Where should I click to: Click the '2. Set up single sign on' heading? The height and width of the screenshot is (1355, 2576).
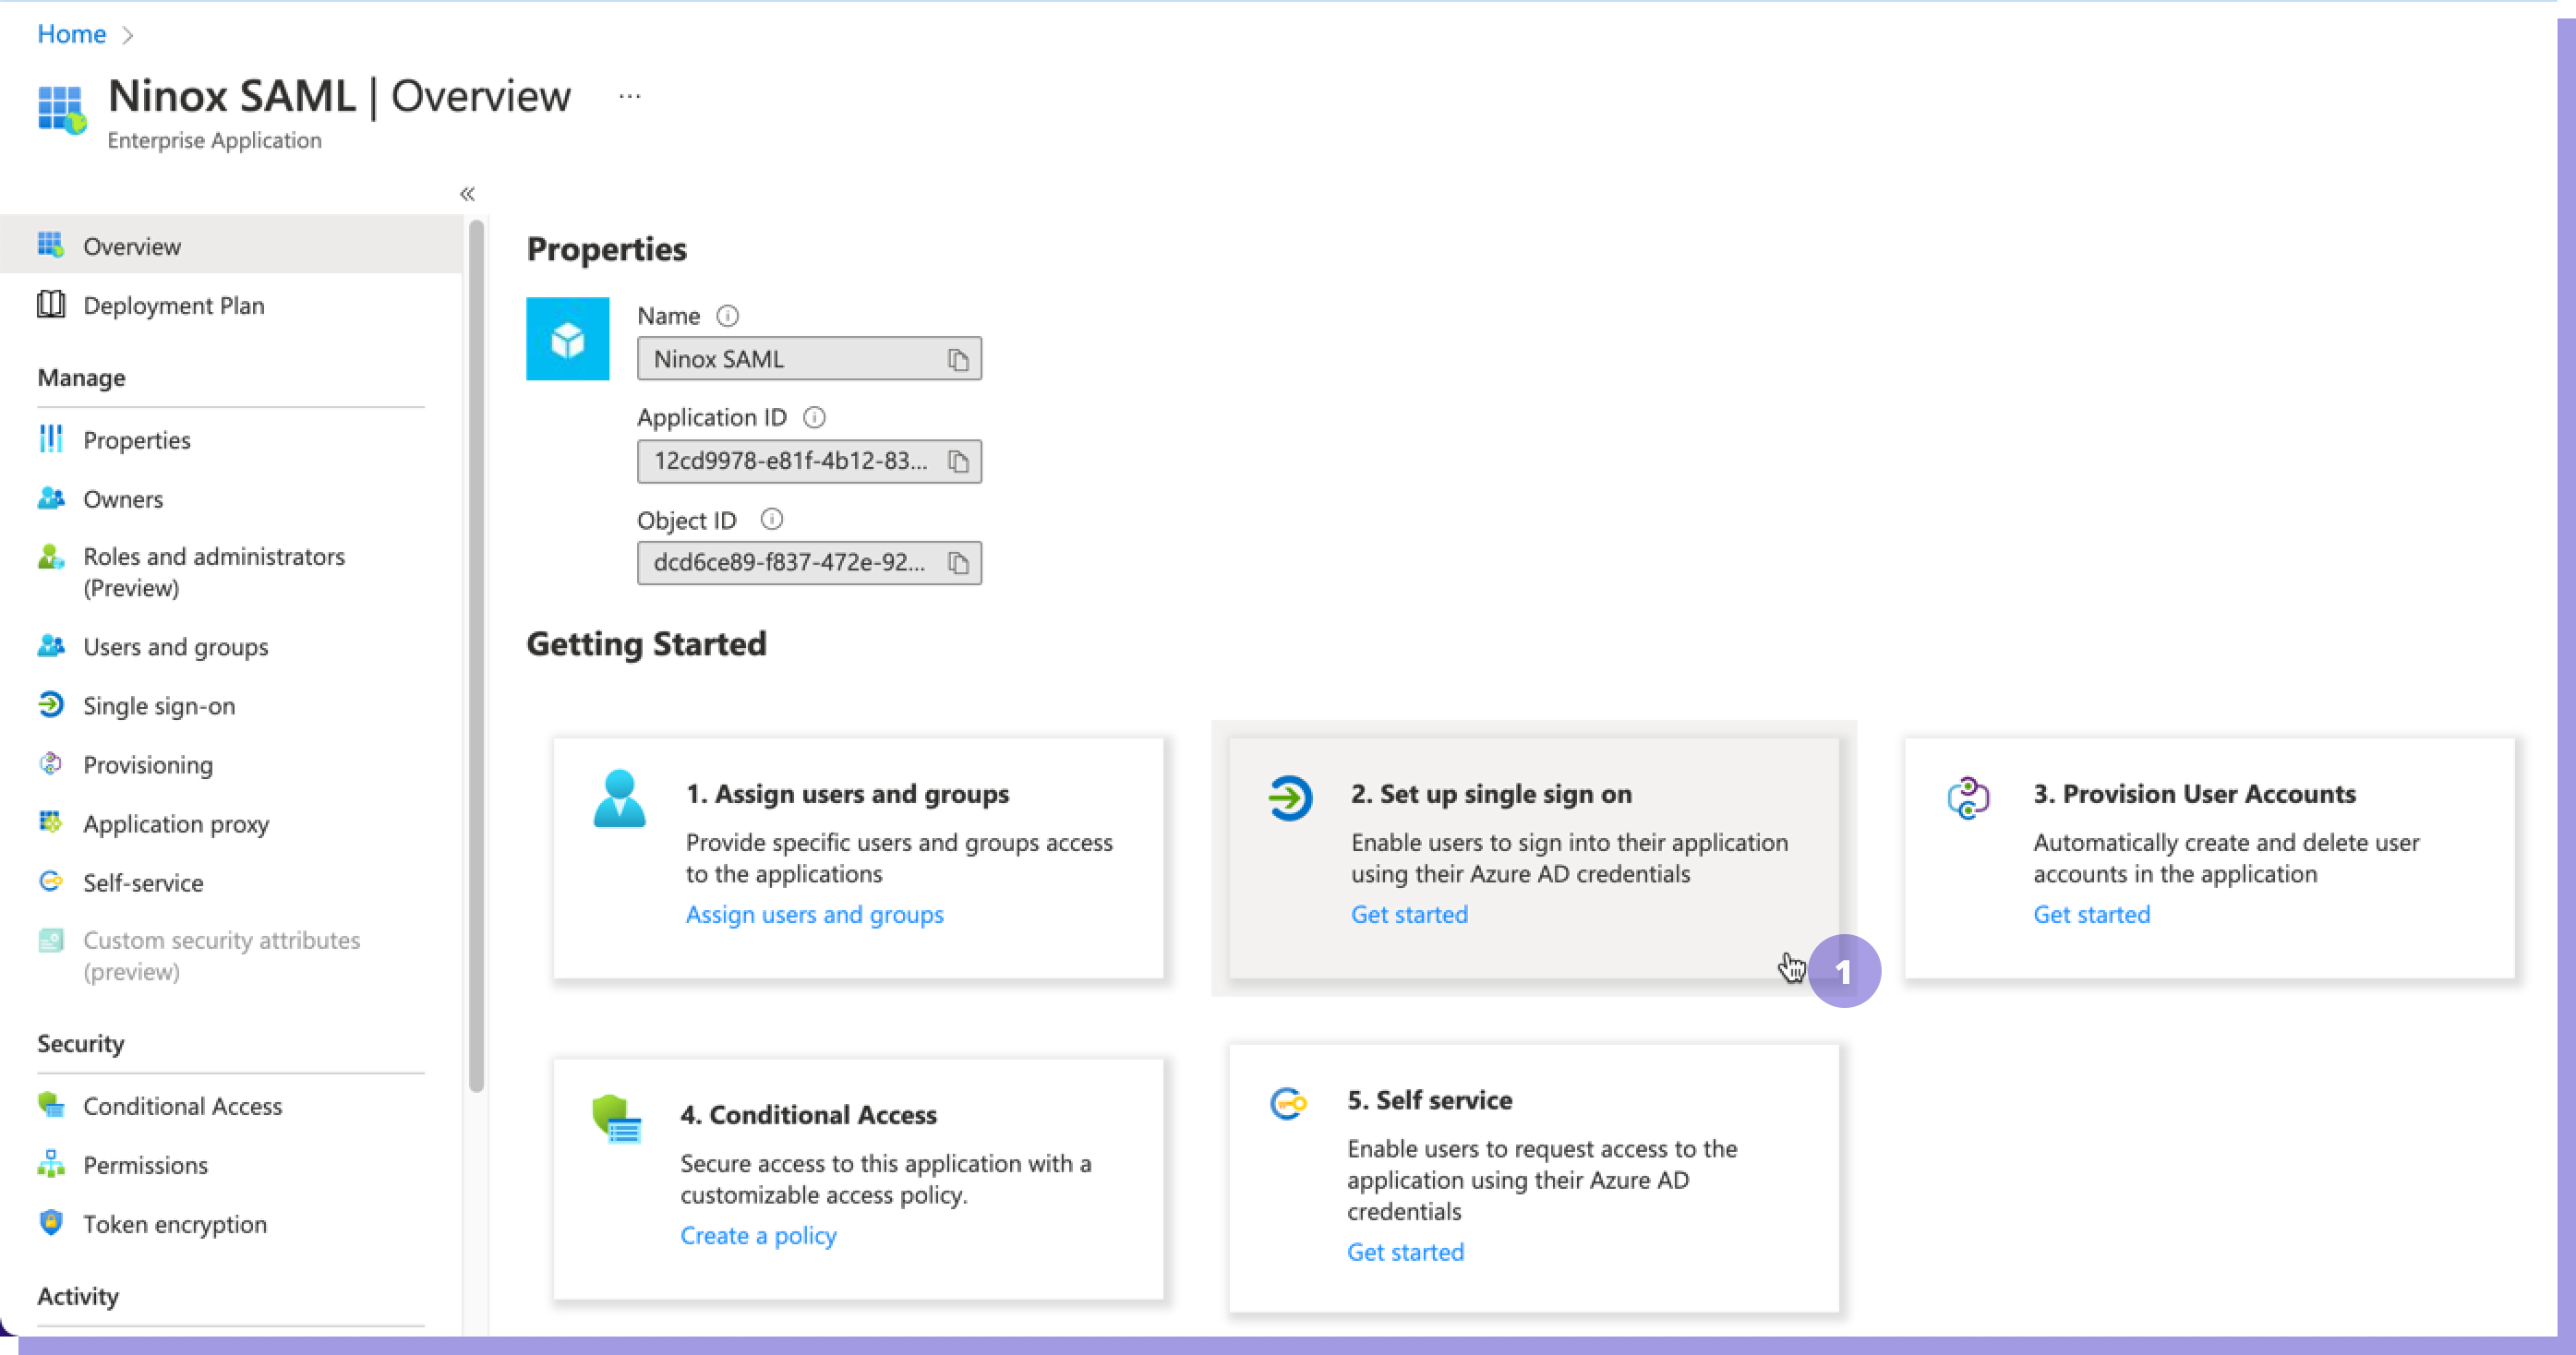click(x=1491, y=794)
